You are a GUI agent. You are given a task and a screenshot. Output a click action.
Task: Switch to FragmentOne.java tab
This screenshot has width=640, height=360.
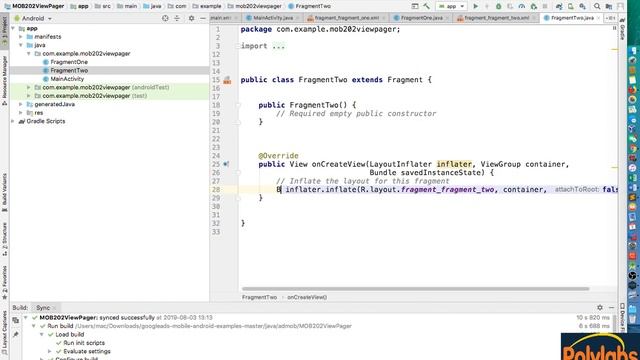422,18
